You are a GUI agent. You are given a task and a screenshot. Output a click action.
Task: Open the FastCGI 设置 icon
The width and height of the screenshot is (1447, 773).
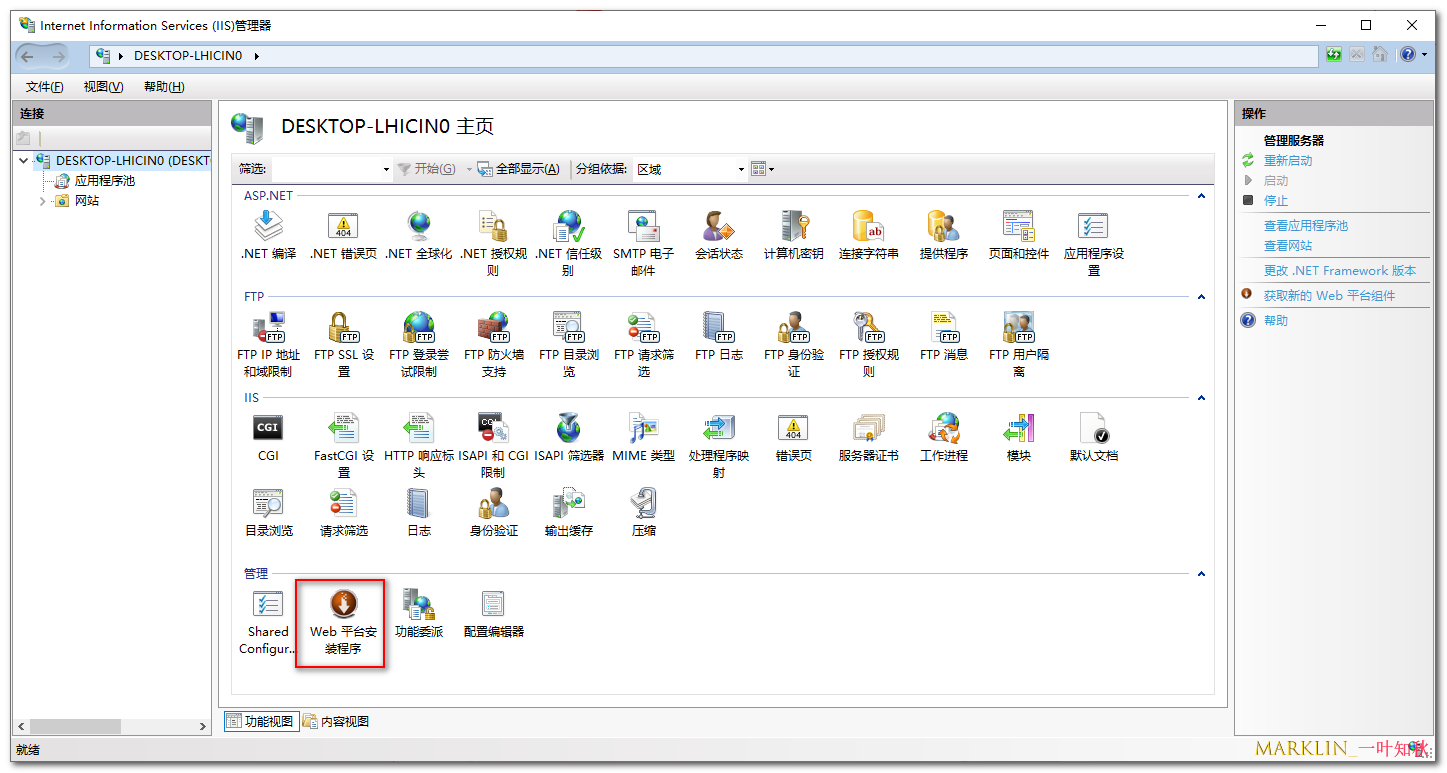click(343, 428)
